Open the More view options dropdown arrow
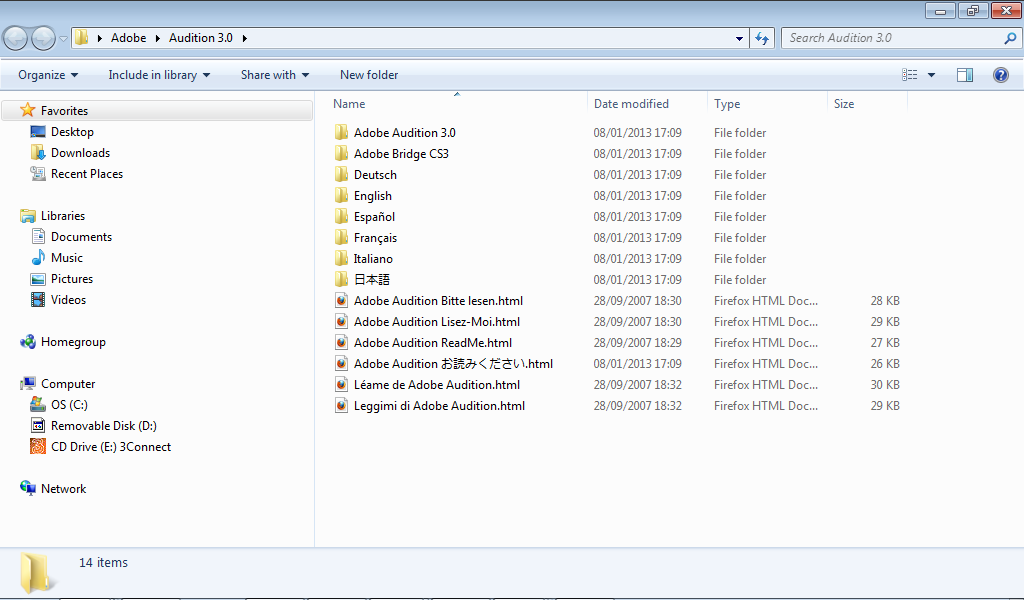 (932, 75)
